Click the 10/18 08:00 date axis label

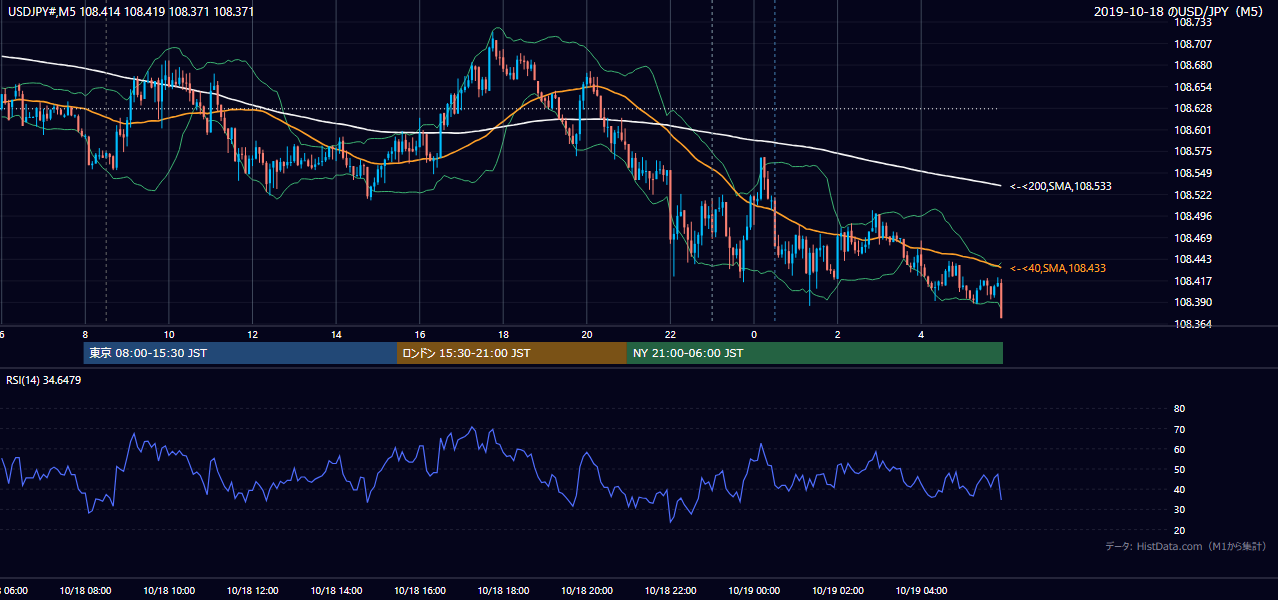tap(85, 590)
